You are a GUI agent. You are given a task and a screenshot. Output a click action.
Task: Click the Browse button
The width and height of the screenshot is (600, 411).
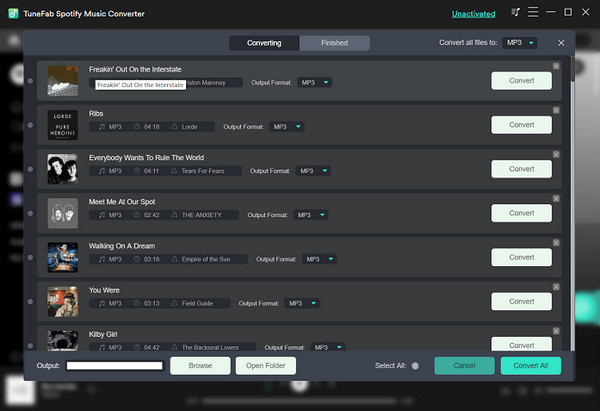200,366
